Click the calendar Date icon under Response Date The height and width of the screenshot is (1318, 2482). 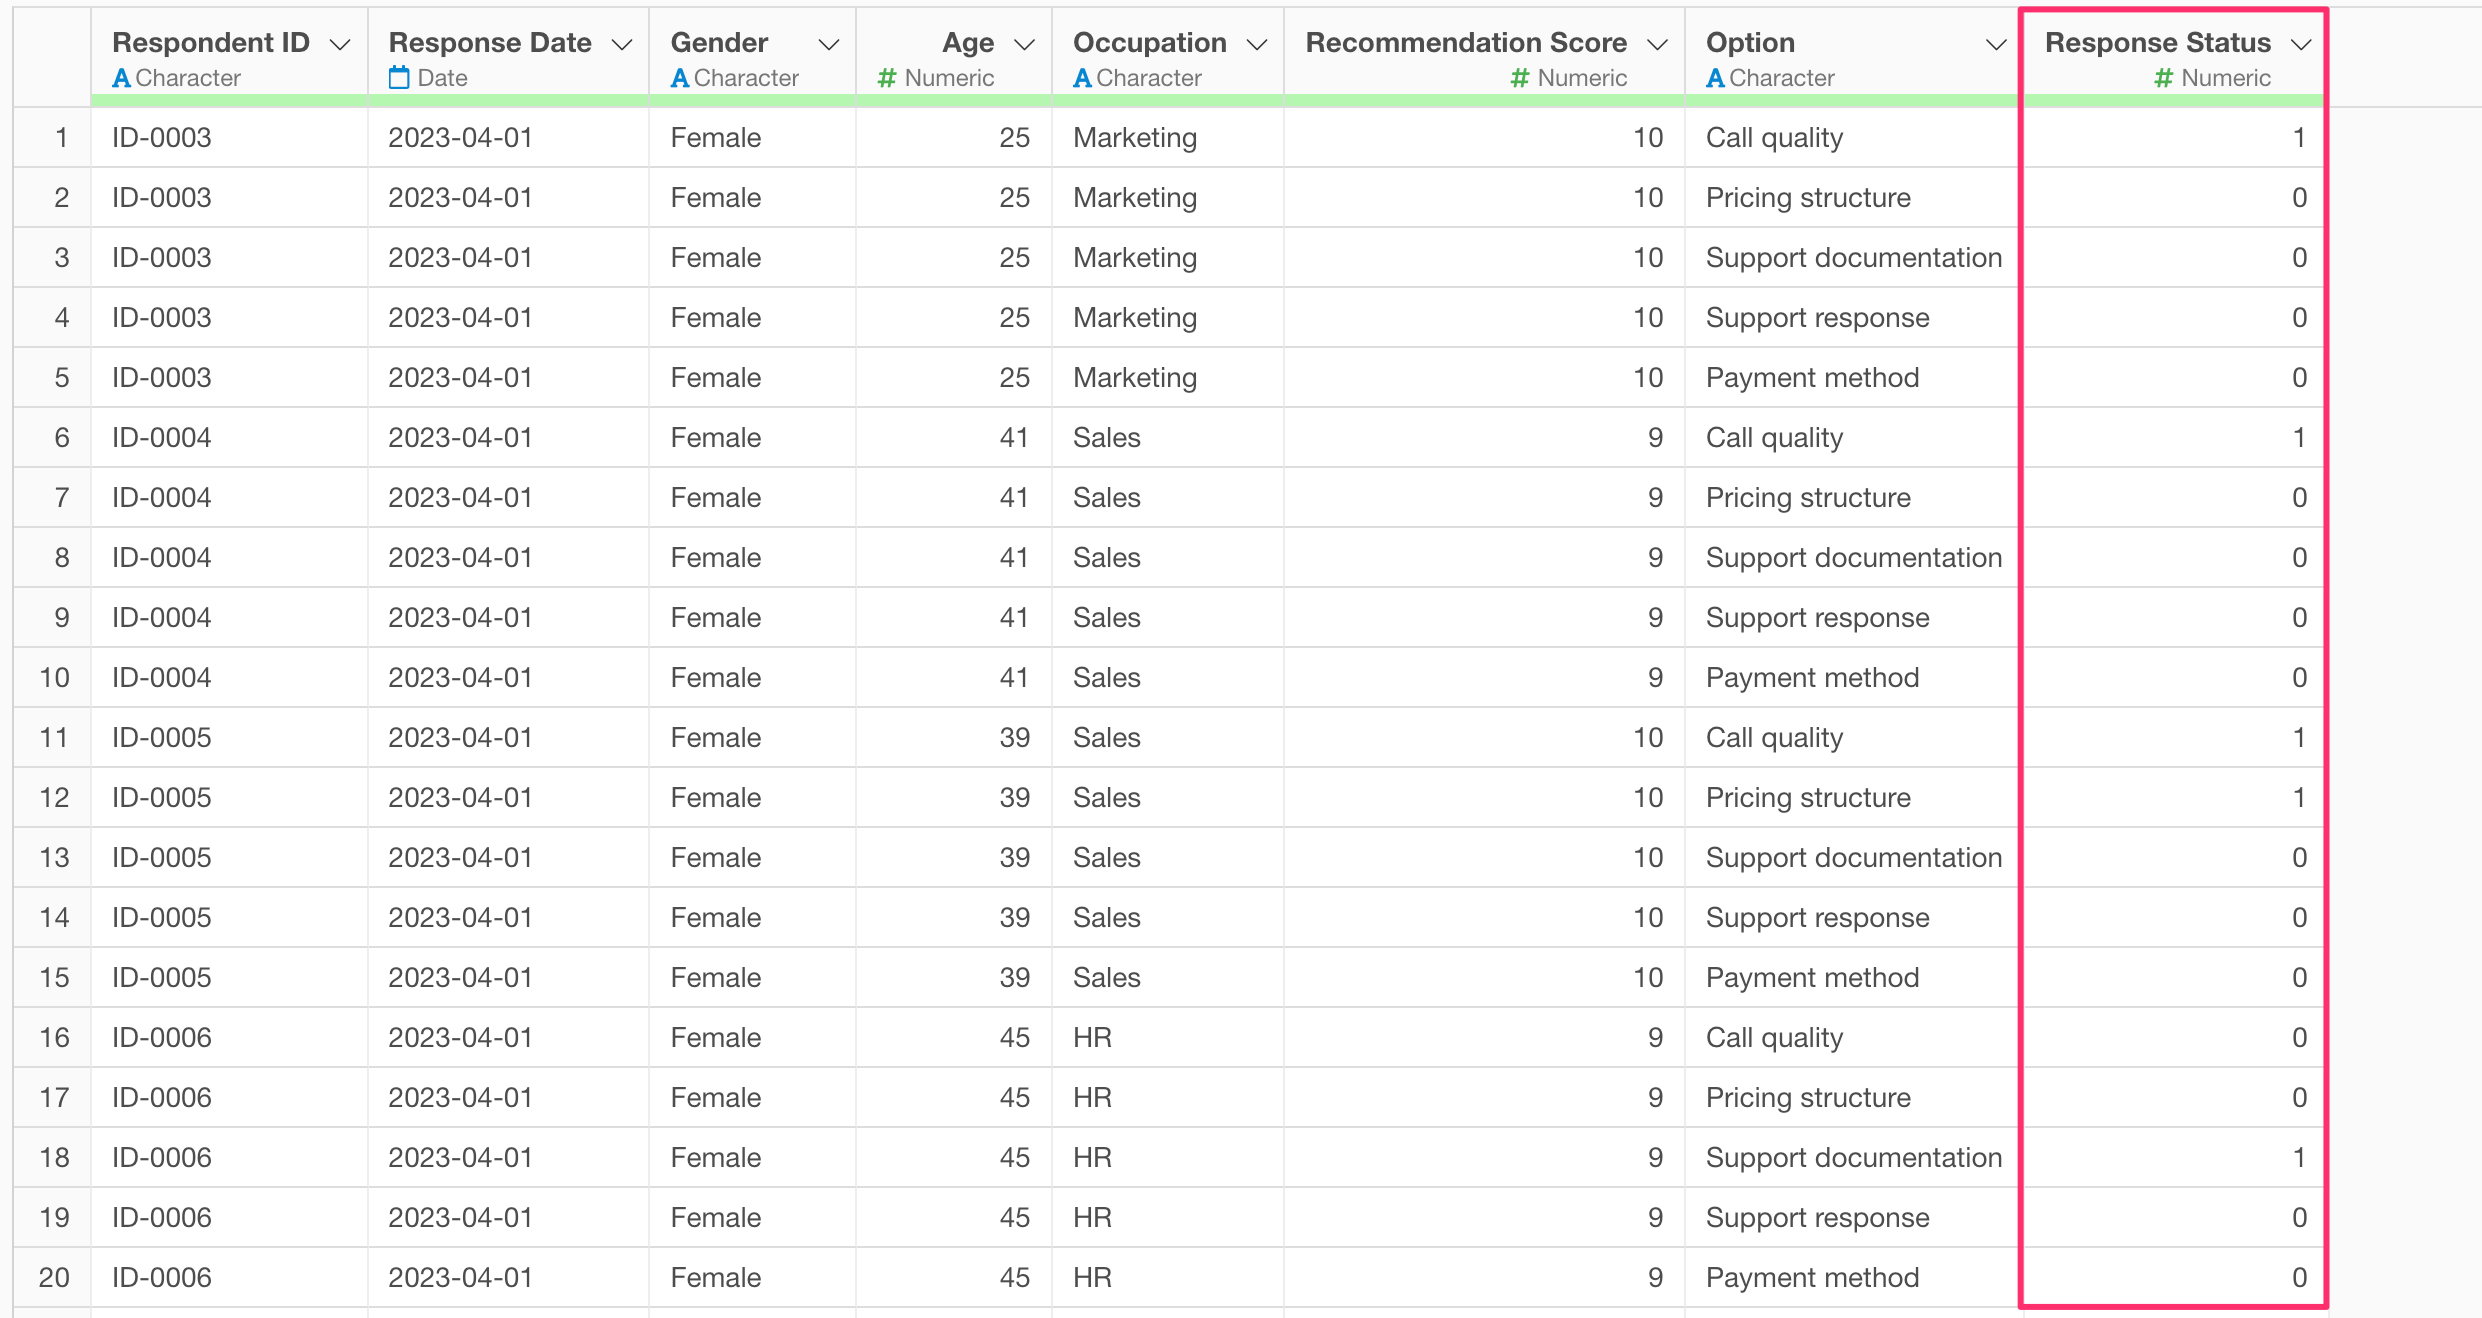(399, 78)
